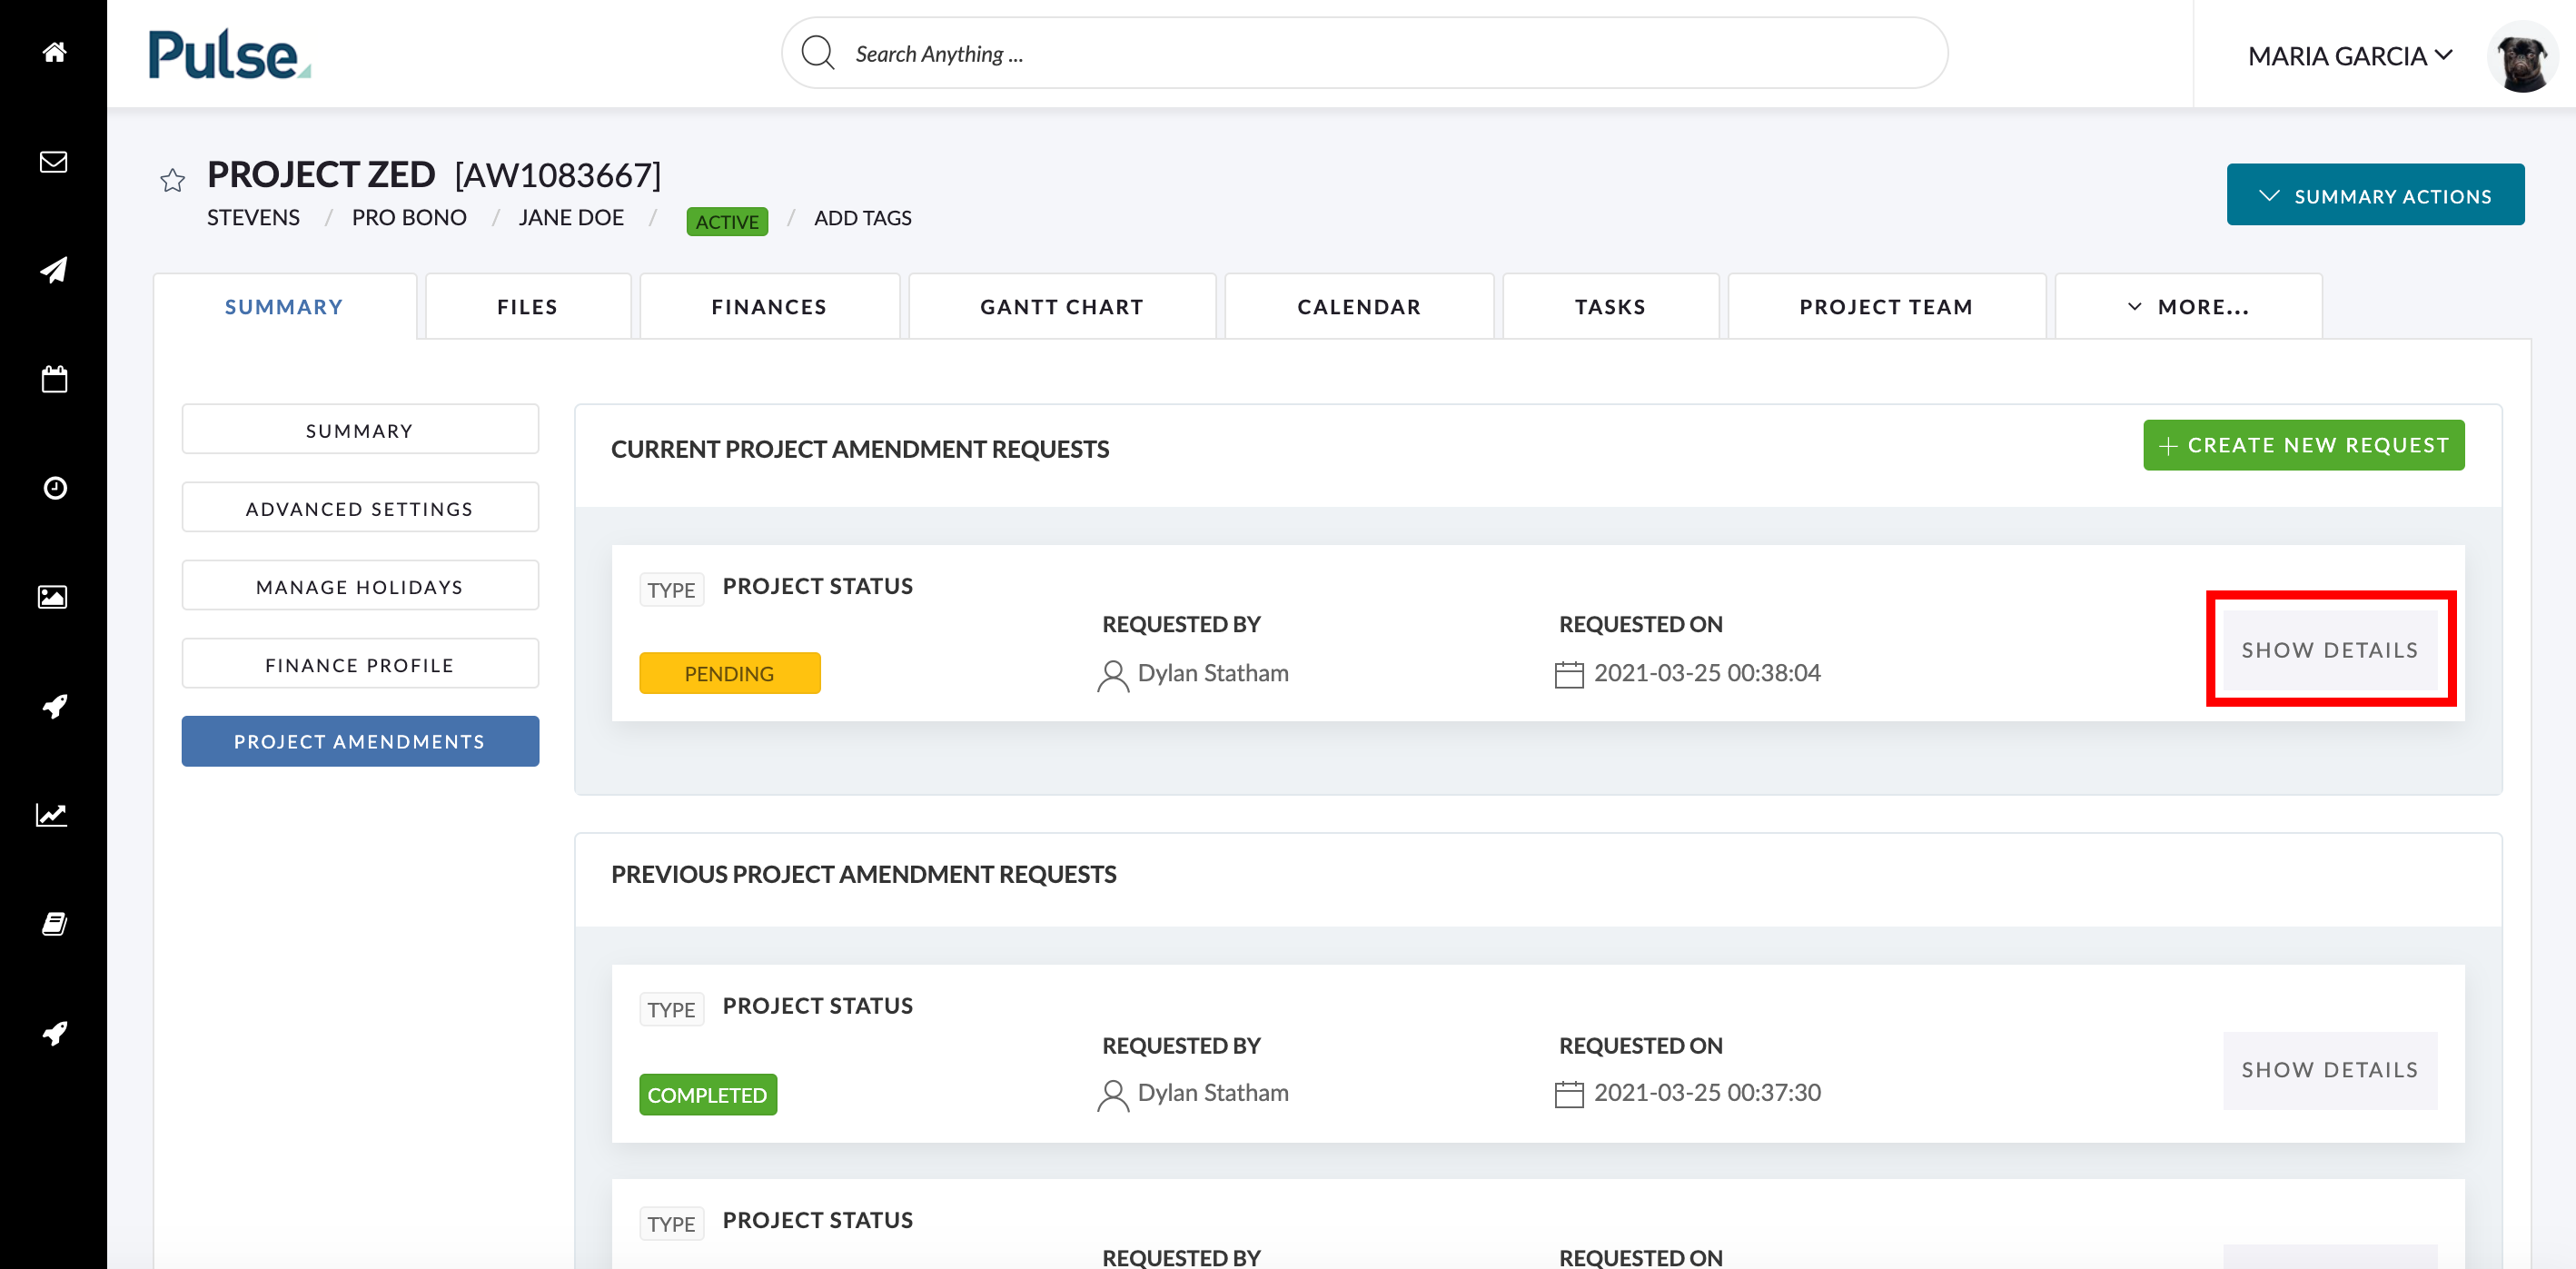The image size is (2576, 1269).
Task: Click user icon beside Dylan Statham in pending request
Action: (x=1112, y=675)
